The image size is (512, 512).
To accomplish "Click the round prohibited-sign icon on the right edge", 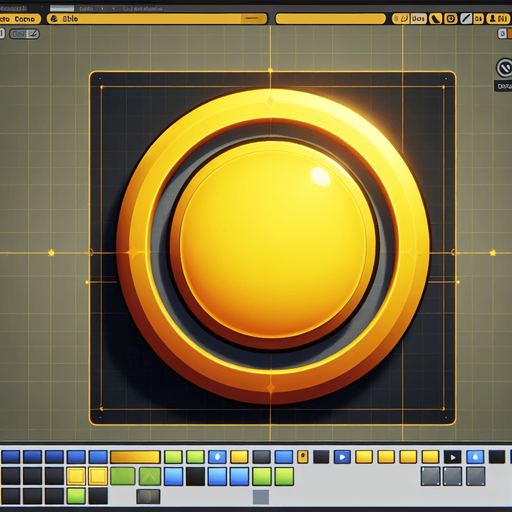I will (x=505, y=68).
